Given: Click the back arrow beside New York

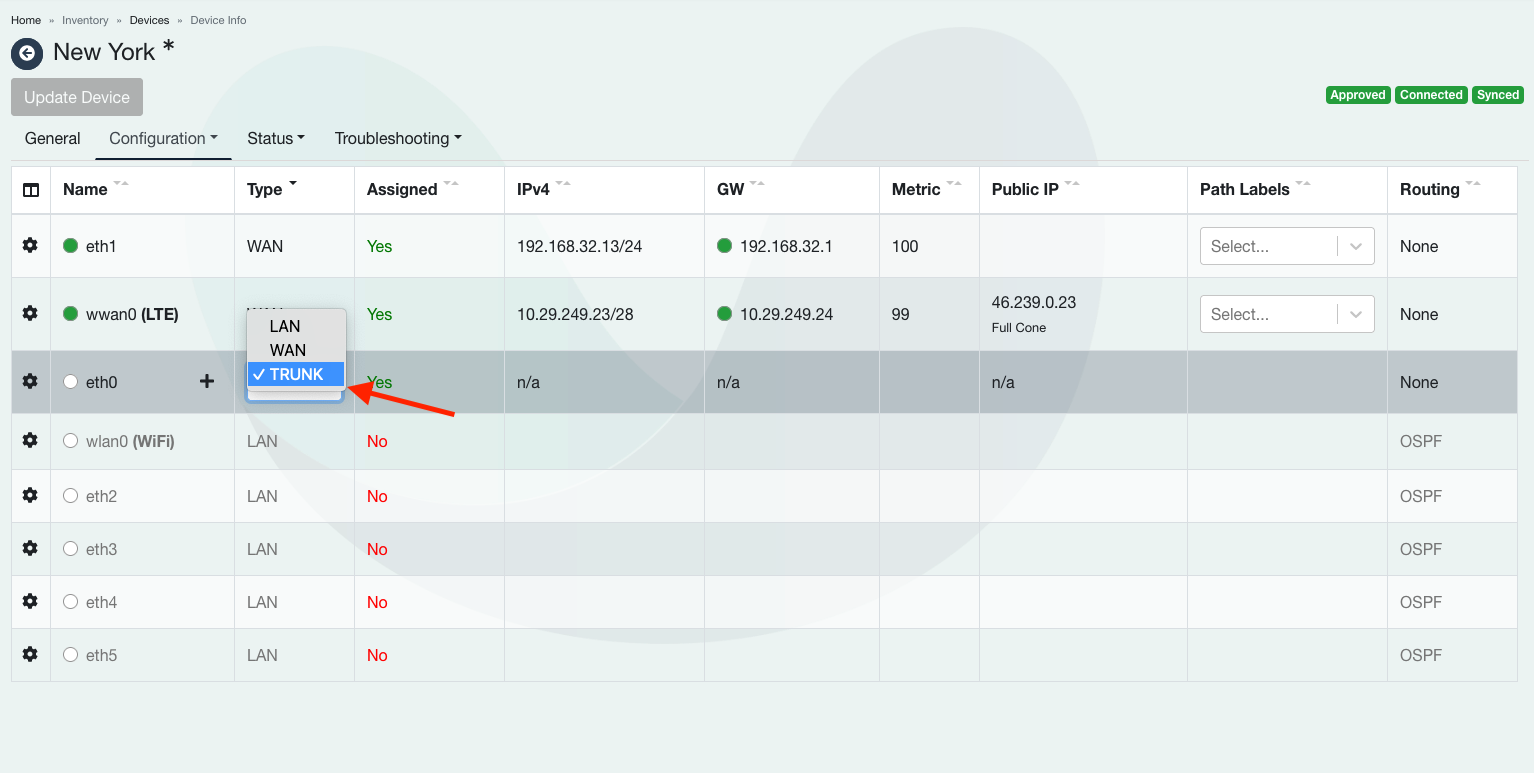Looking at the screenshot, I should (x=27, y=53).
